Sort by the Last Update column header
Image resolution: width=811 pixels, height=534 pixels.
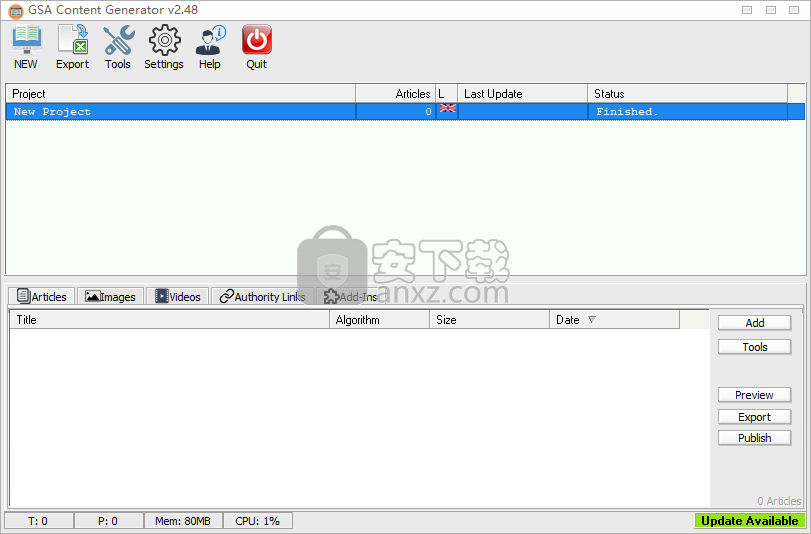tap(522, 94)
